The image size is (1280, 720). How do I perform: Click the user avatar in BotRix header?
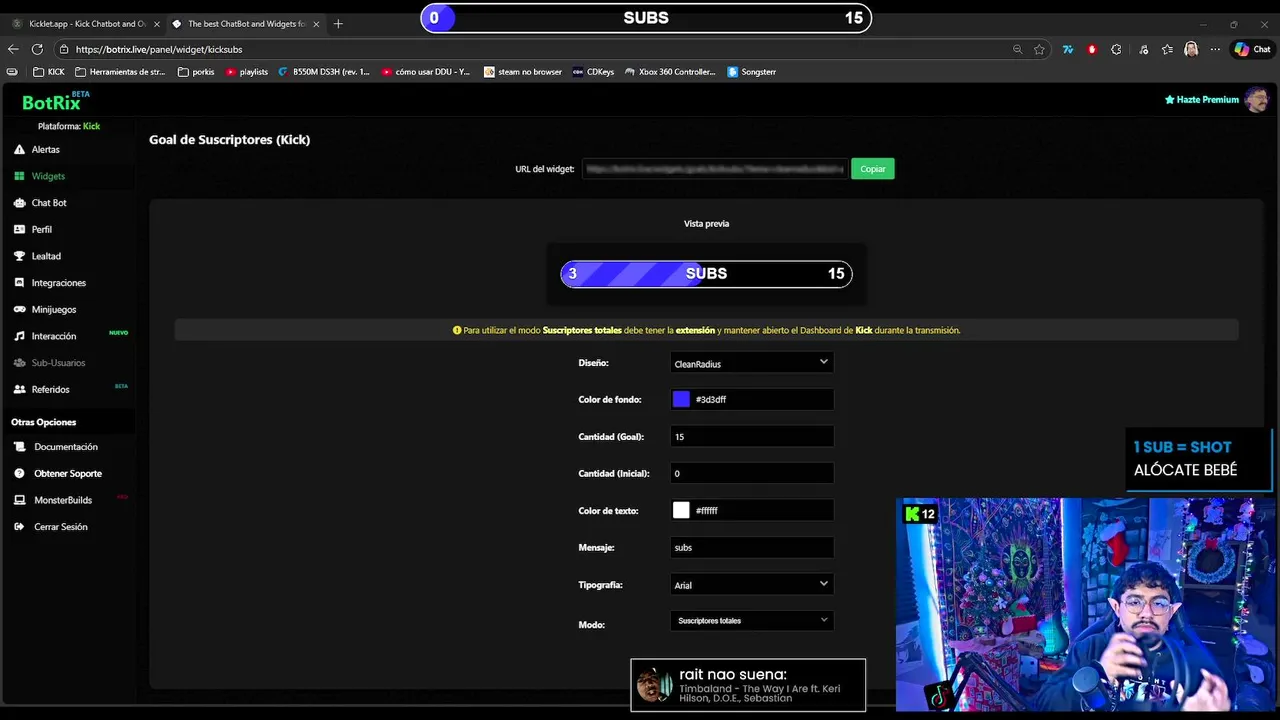coord(1256,100)
